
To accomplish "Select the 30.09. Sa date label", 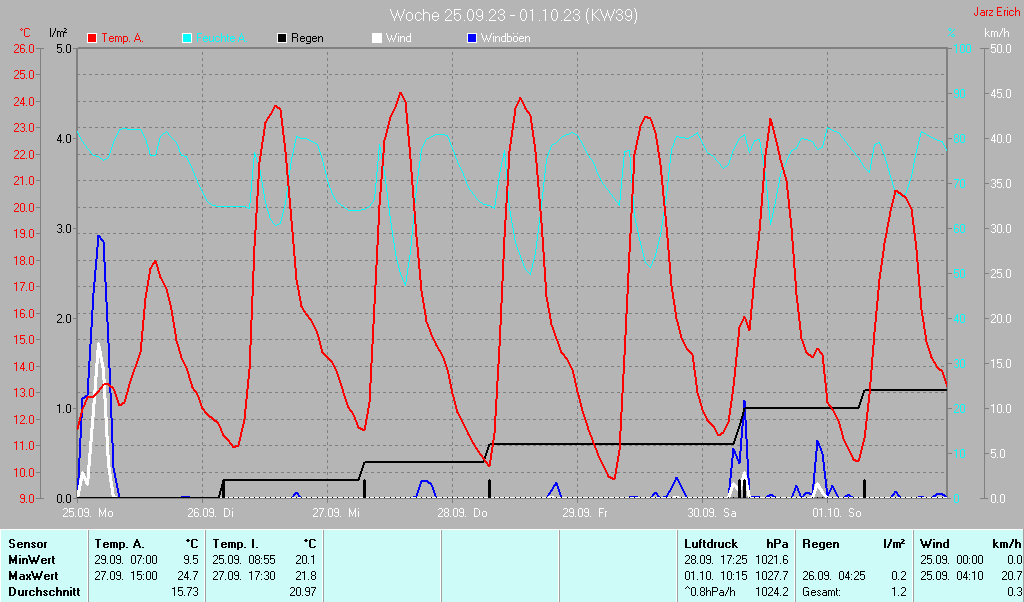I will tap(712, 513).
